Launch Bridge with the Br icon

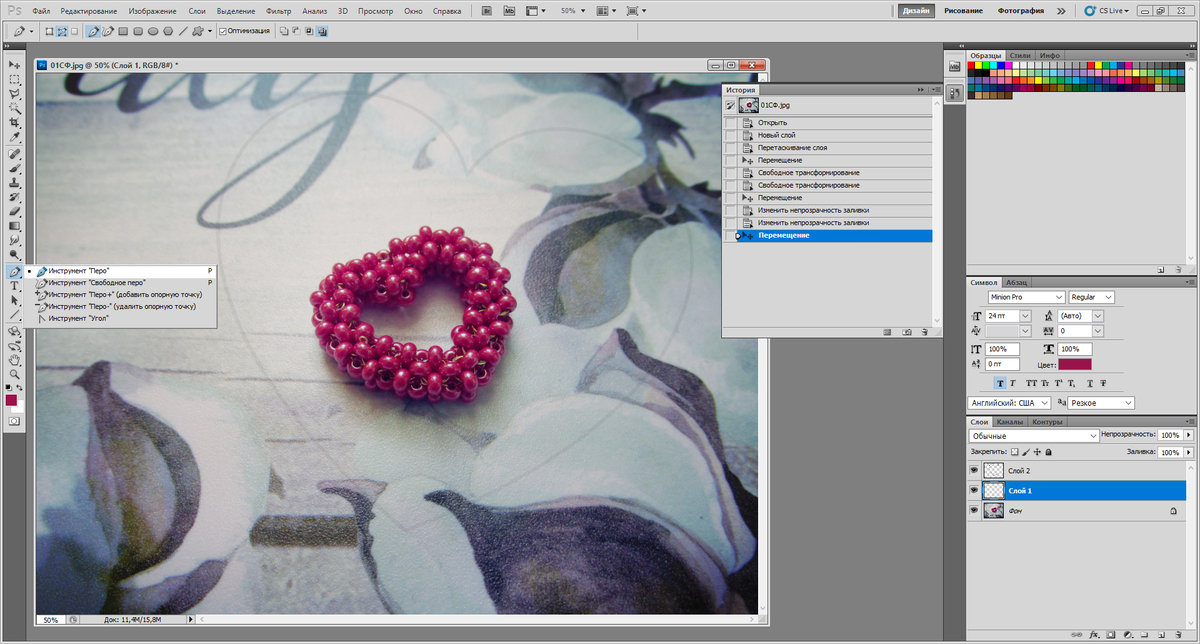click(487, 10)
